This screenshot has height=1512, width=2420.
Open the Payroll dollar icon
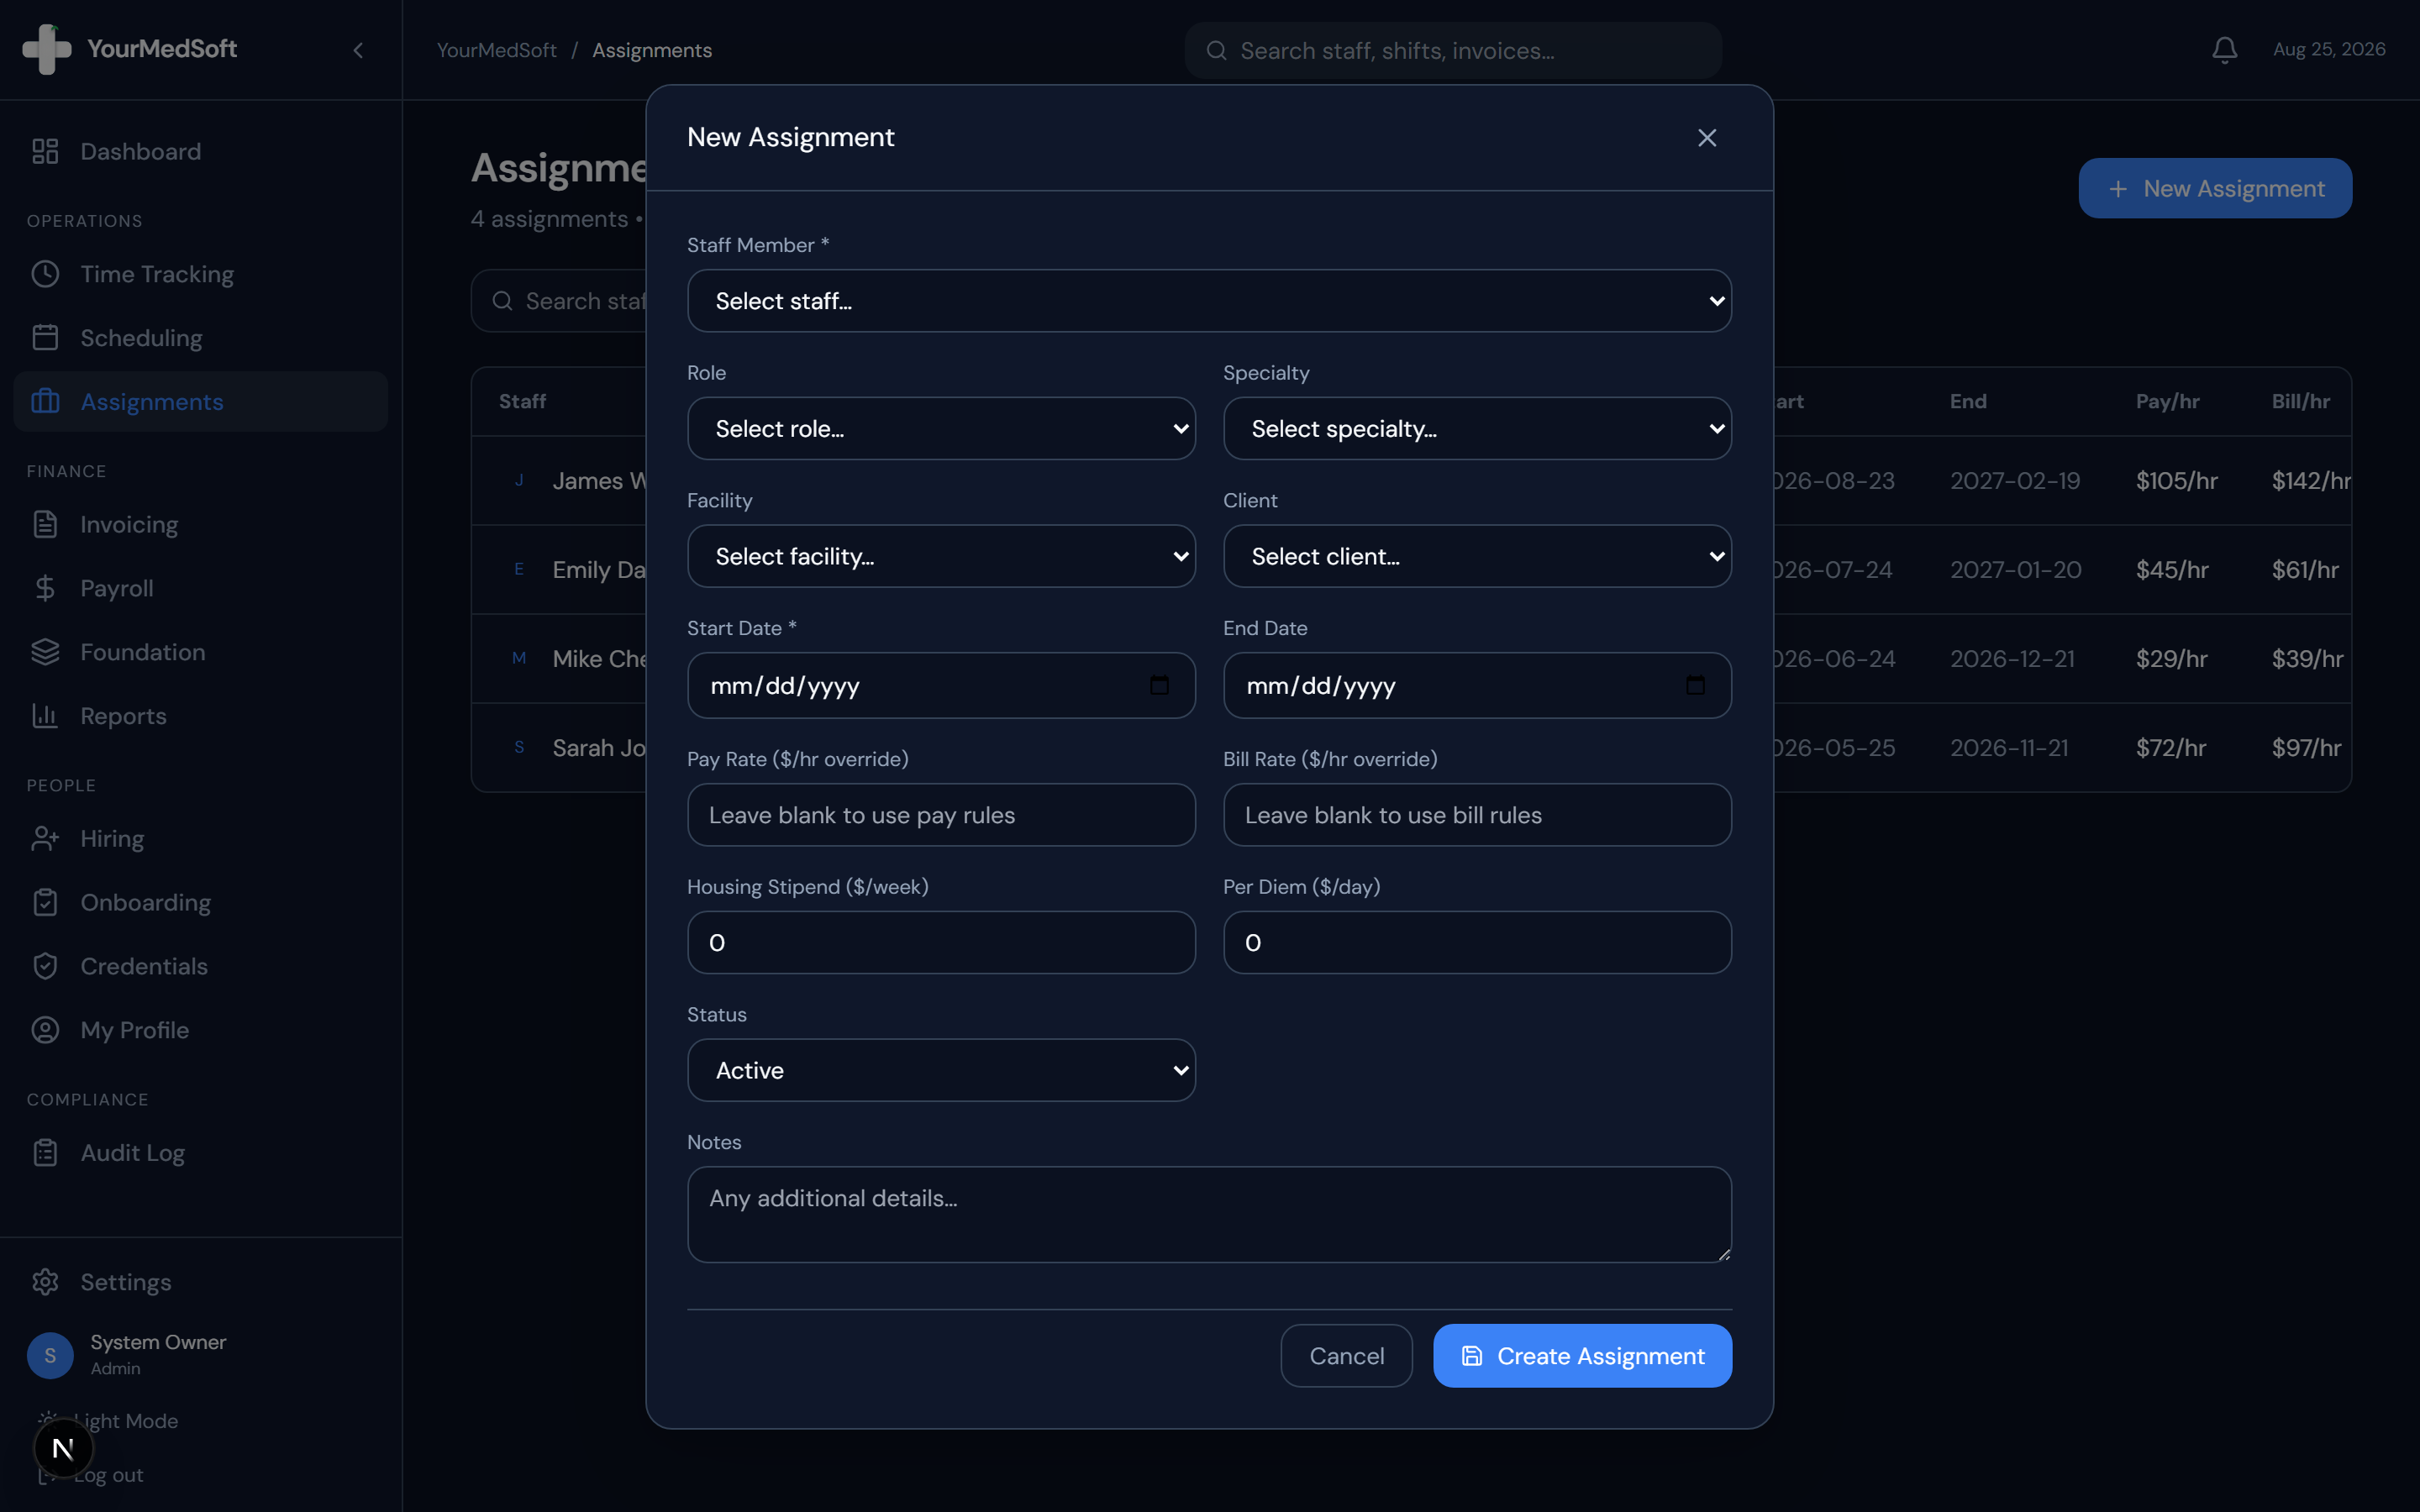(45, 588)
